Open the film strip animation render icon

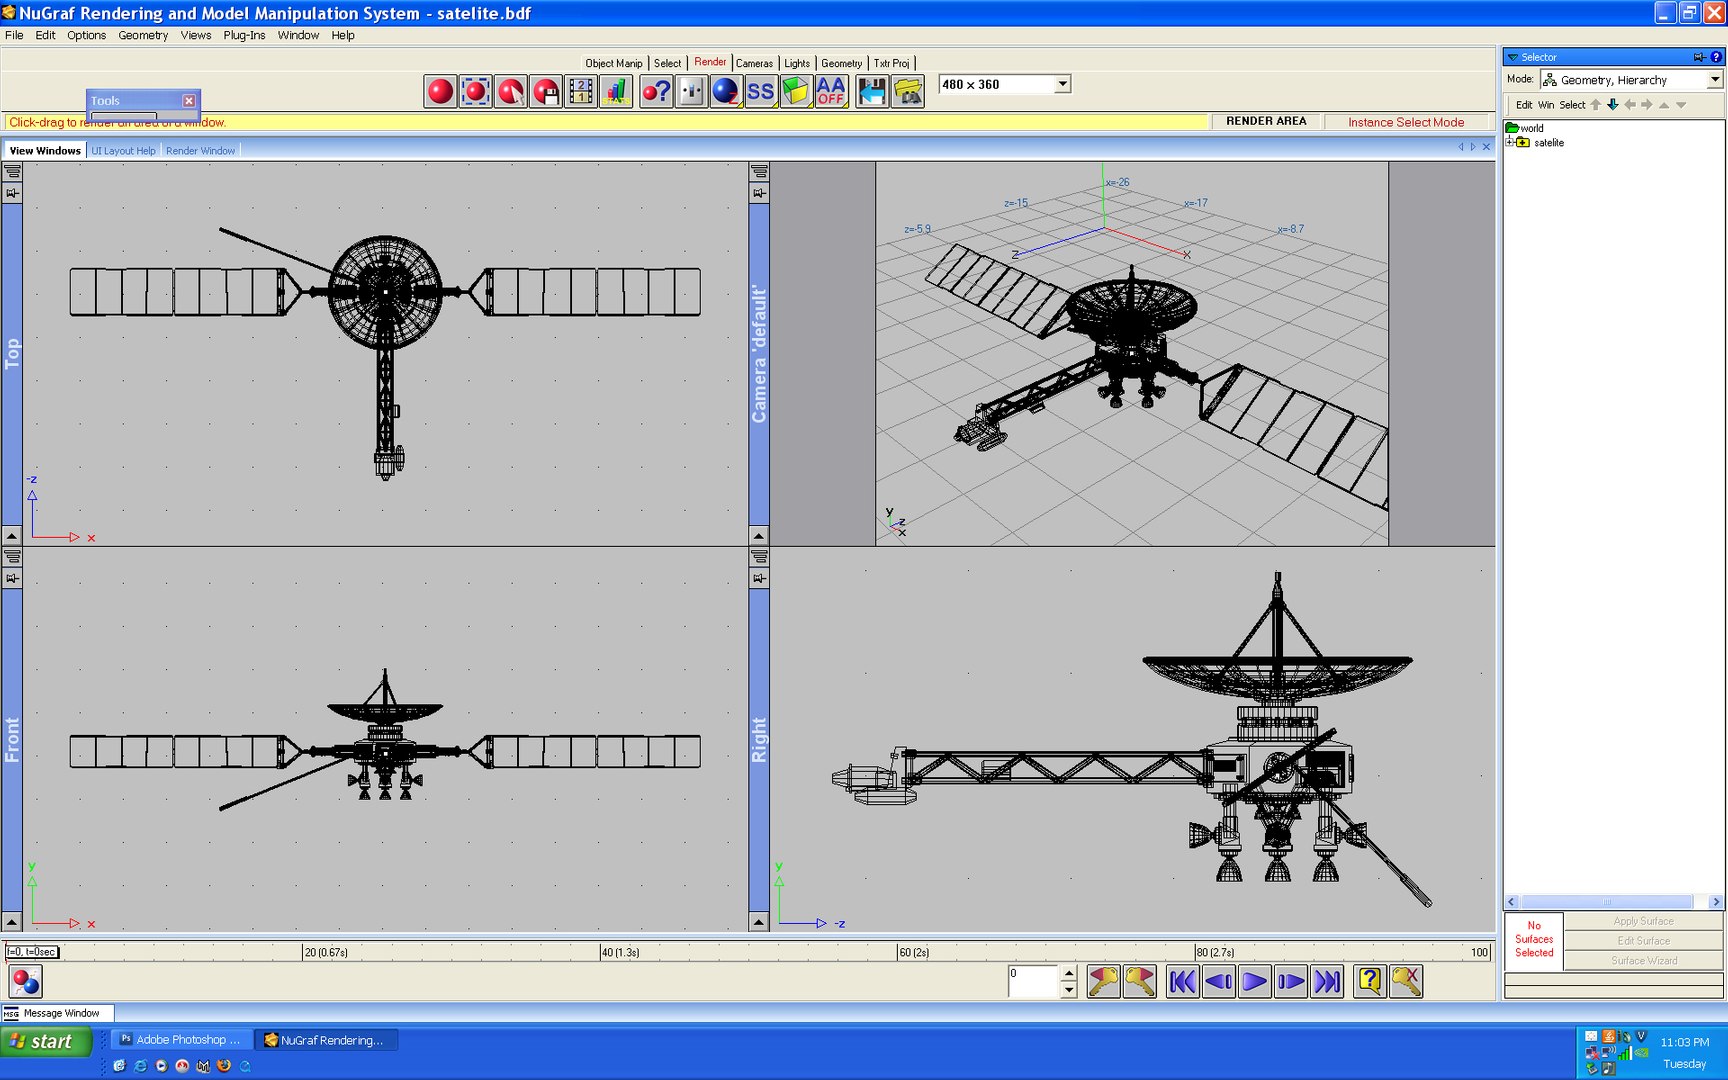point(581,92)
